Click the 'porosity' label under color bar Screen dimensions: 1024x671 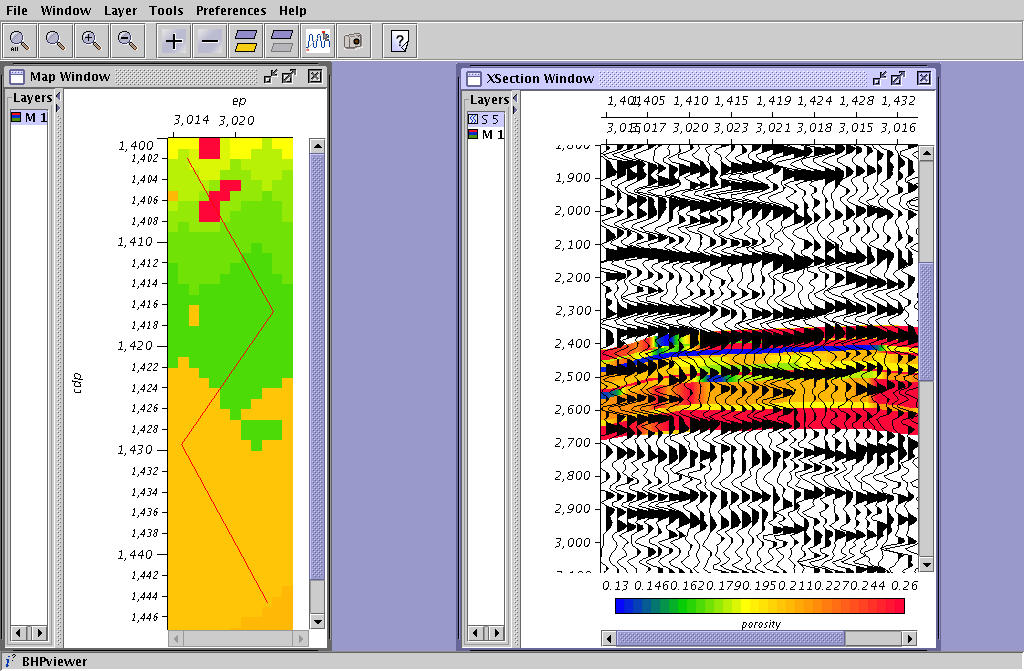tap(761, 624)
